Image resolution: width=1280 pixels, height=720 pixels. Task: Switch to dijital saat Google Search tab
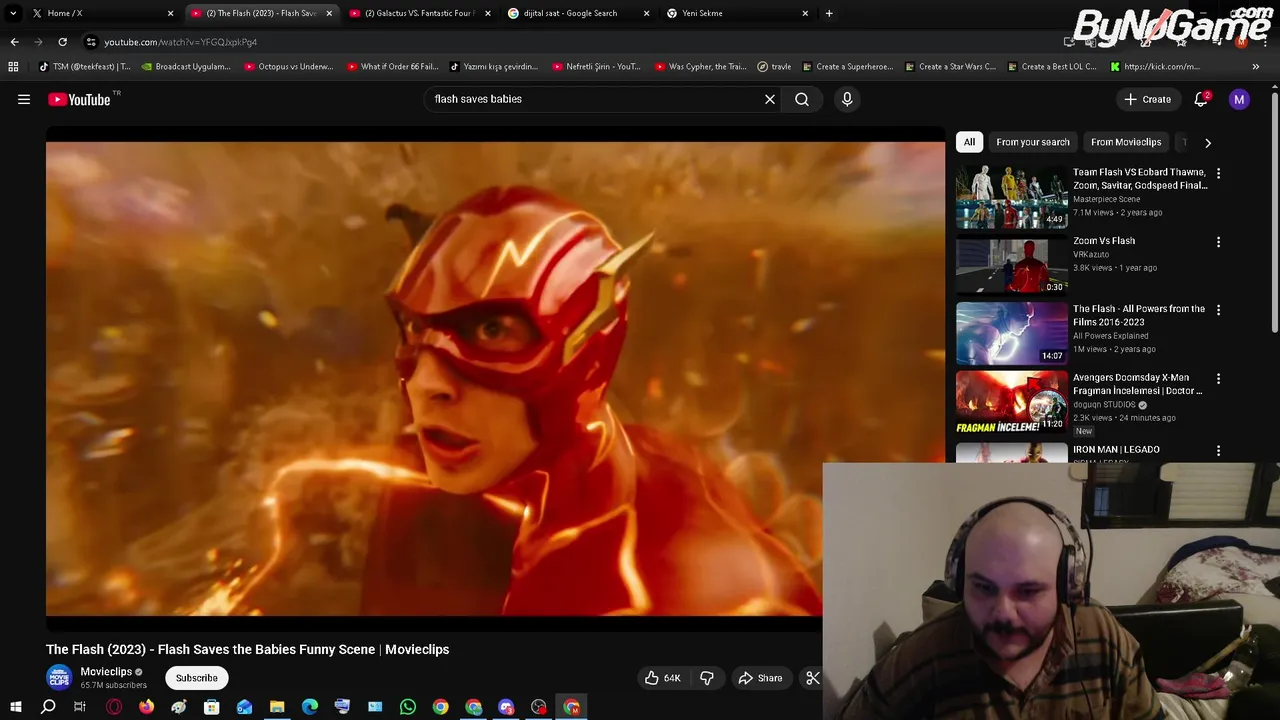(x=578, y=13)
